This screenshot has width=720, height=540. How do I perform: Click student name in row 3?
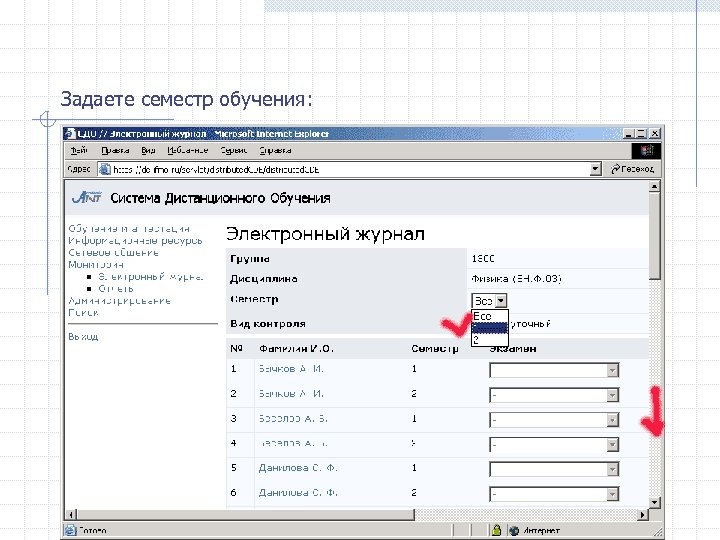point(293,419)
